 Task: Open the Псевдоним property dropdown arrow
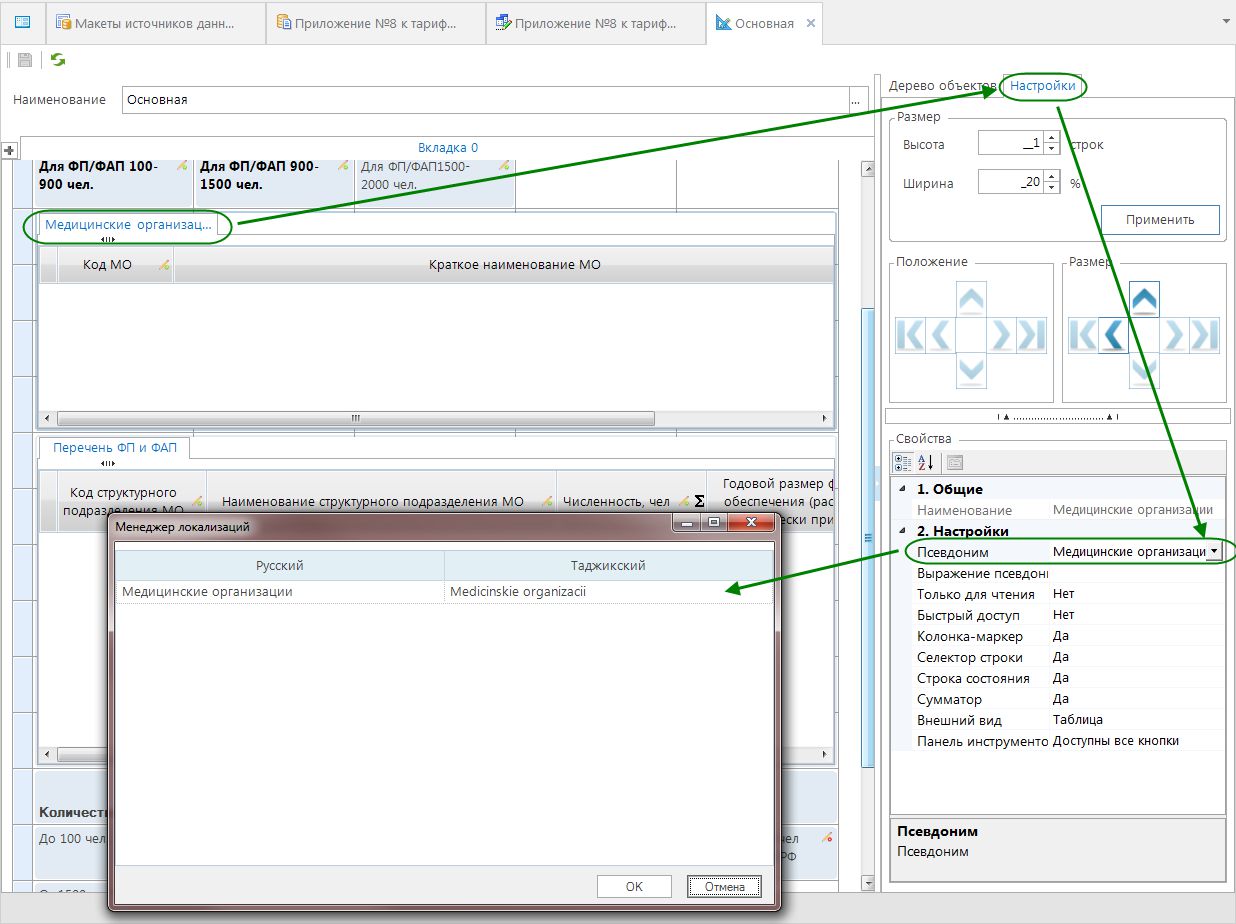1214,551
